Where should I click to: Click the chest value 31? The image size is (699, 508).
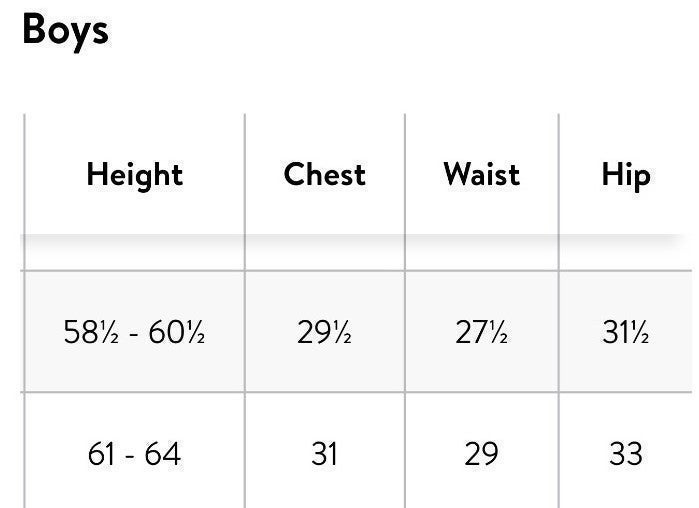coord(324,454)
